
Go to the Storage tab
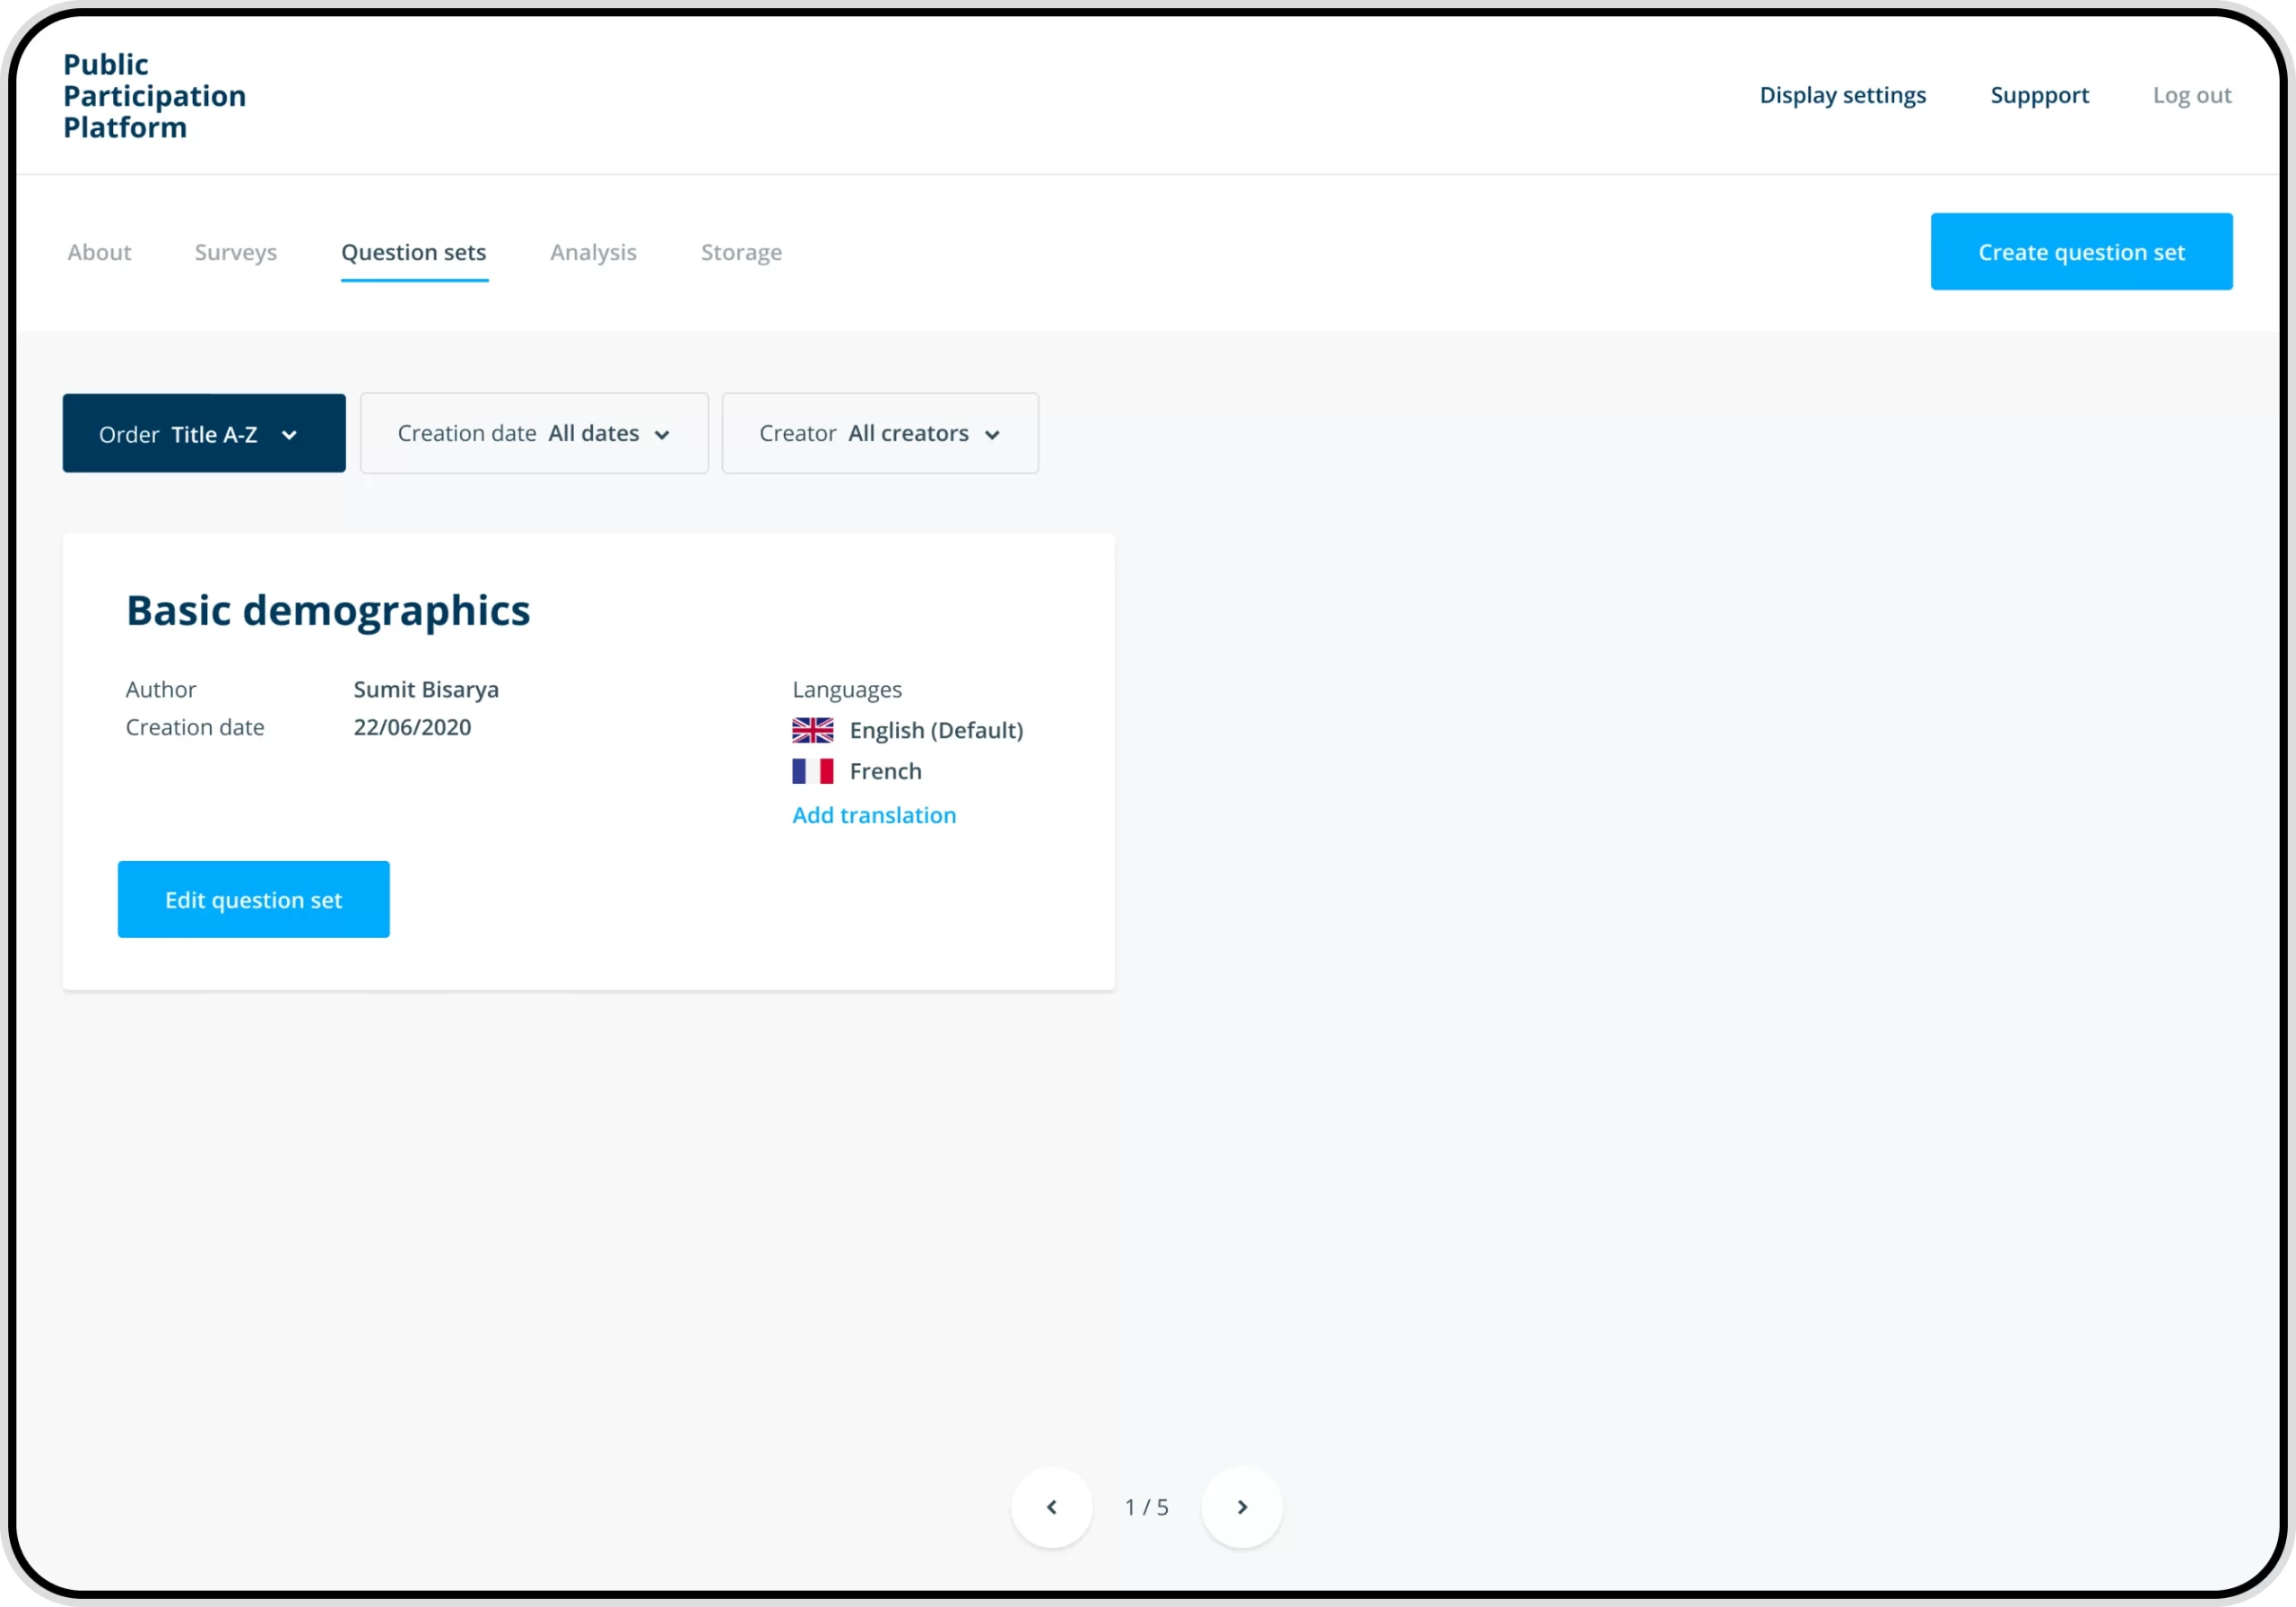pos(741,252)
